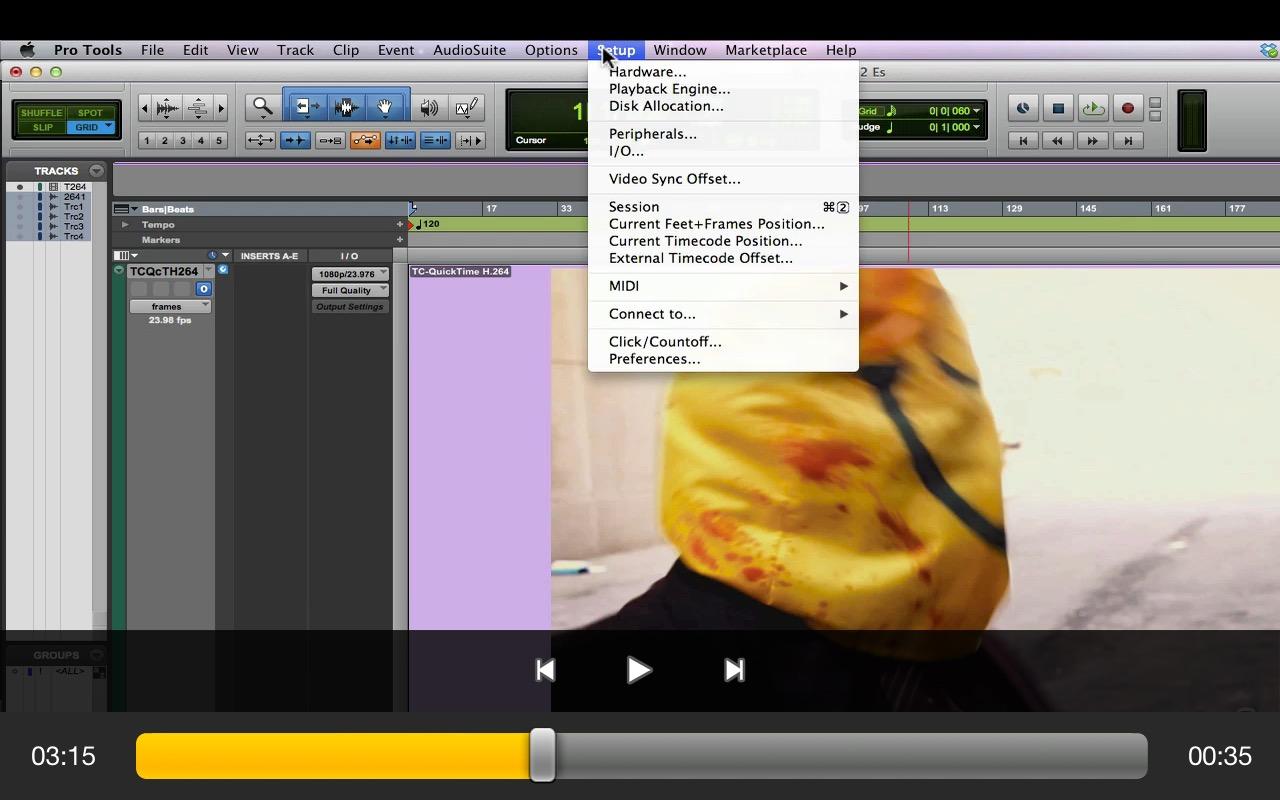This screenshot has height=800, width=1280.
Task: Click the plus icon on Markers ruler
Action: [x=400, y=240]
